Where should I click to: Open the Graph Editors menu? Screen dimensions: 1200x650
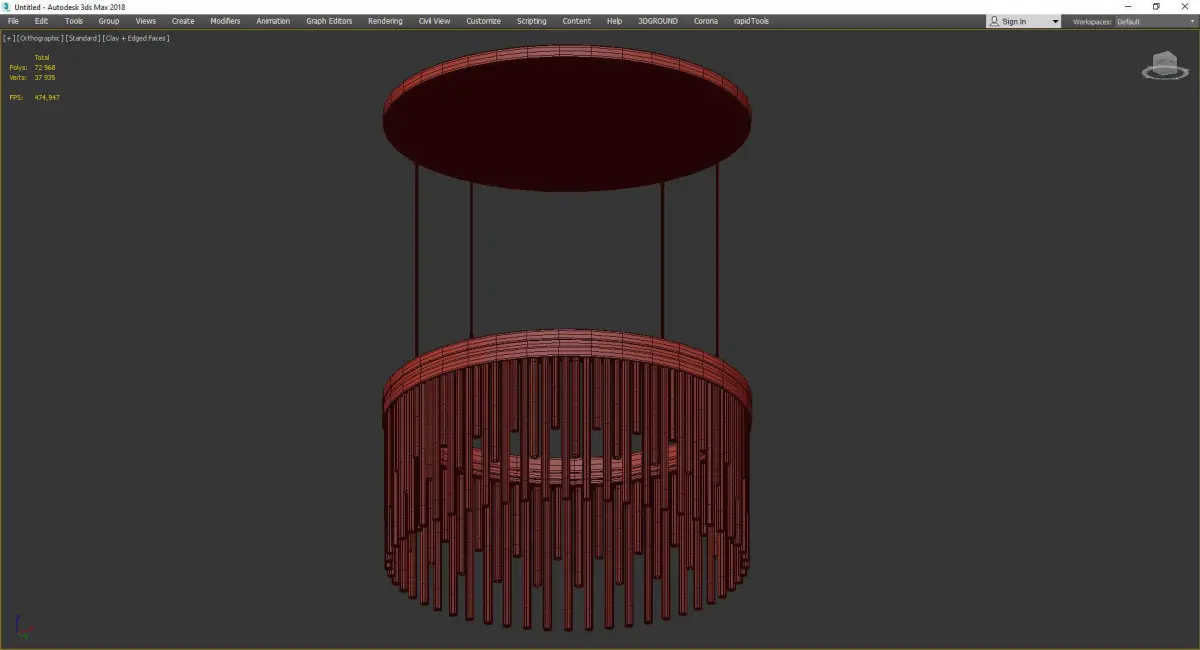coord(329,21)
